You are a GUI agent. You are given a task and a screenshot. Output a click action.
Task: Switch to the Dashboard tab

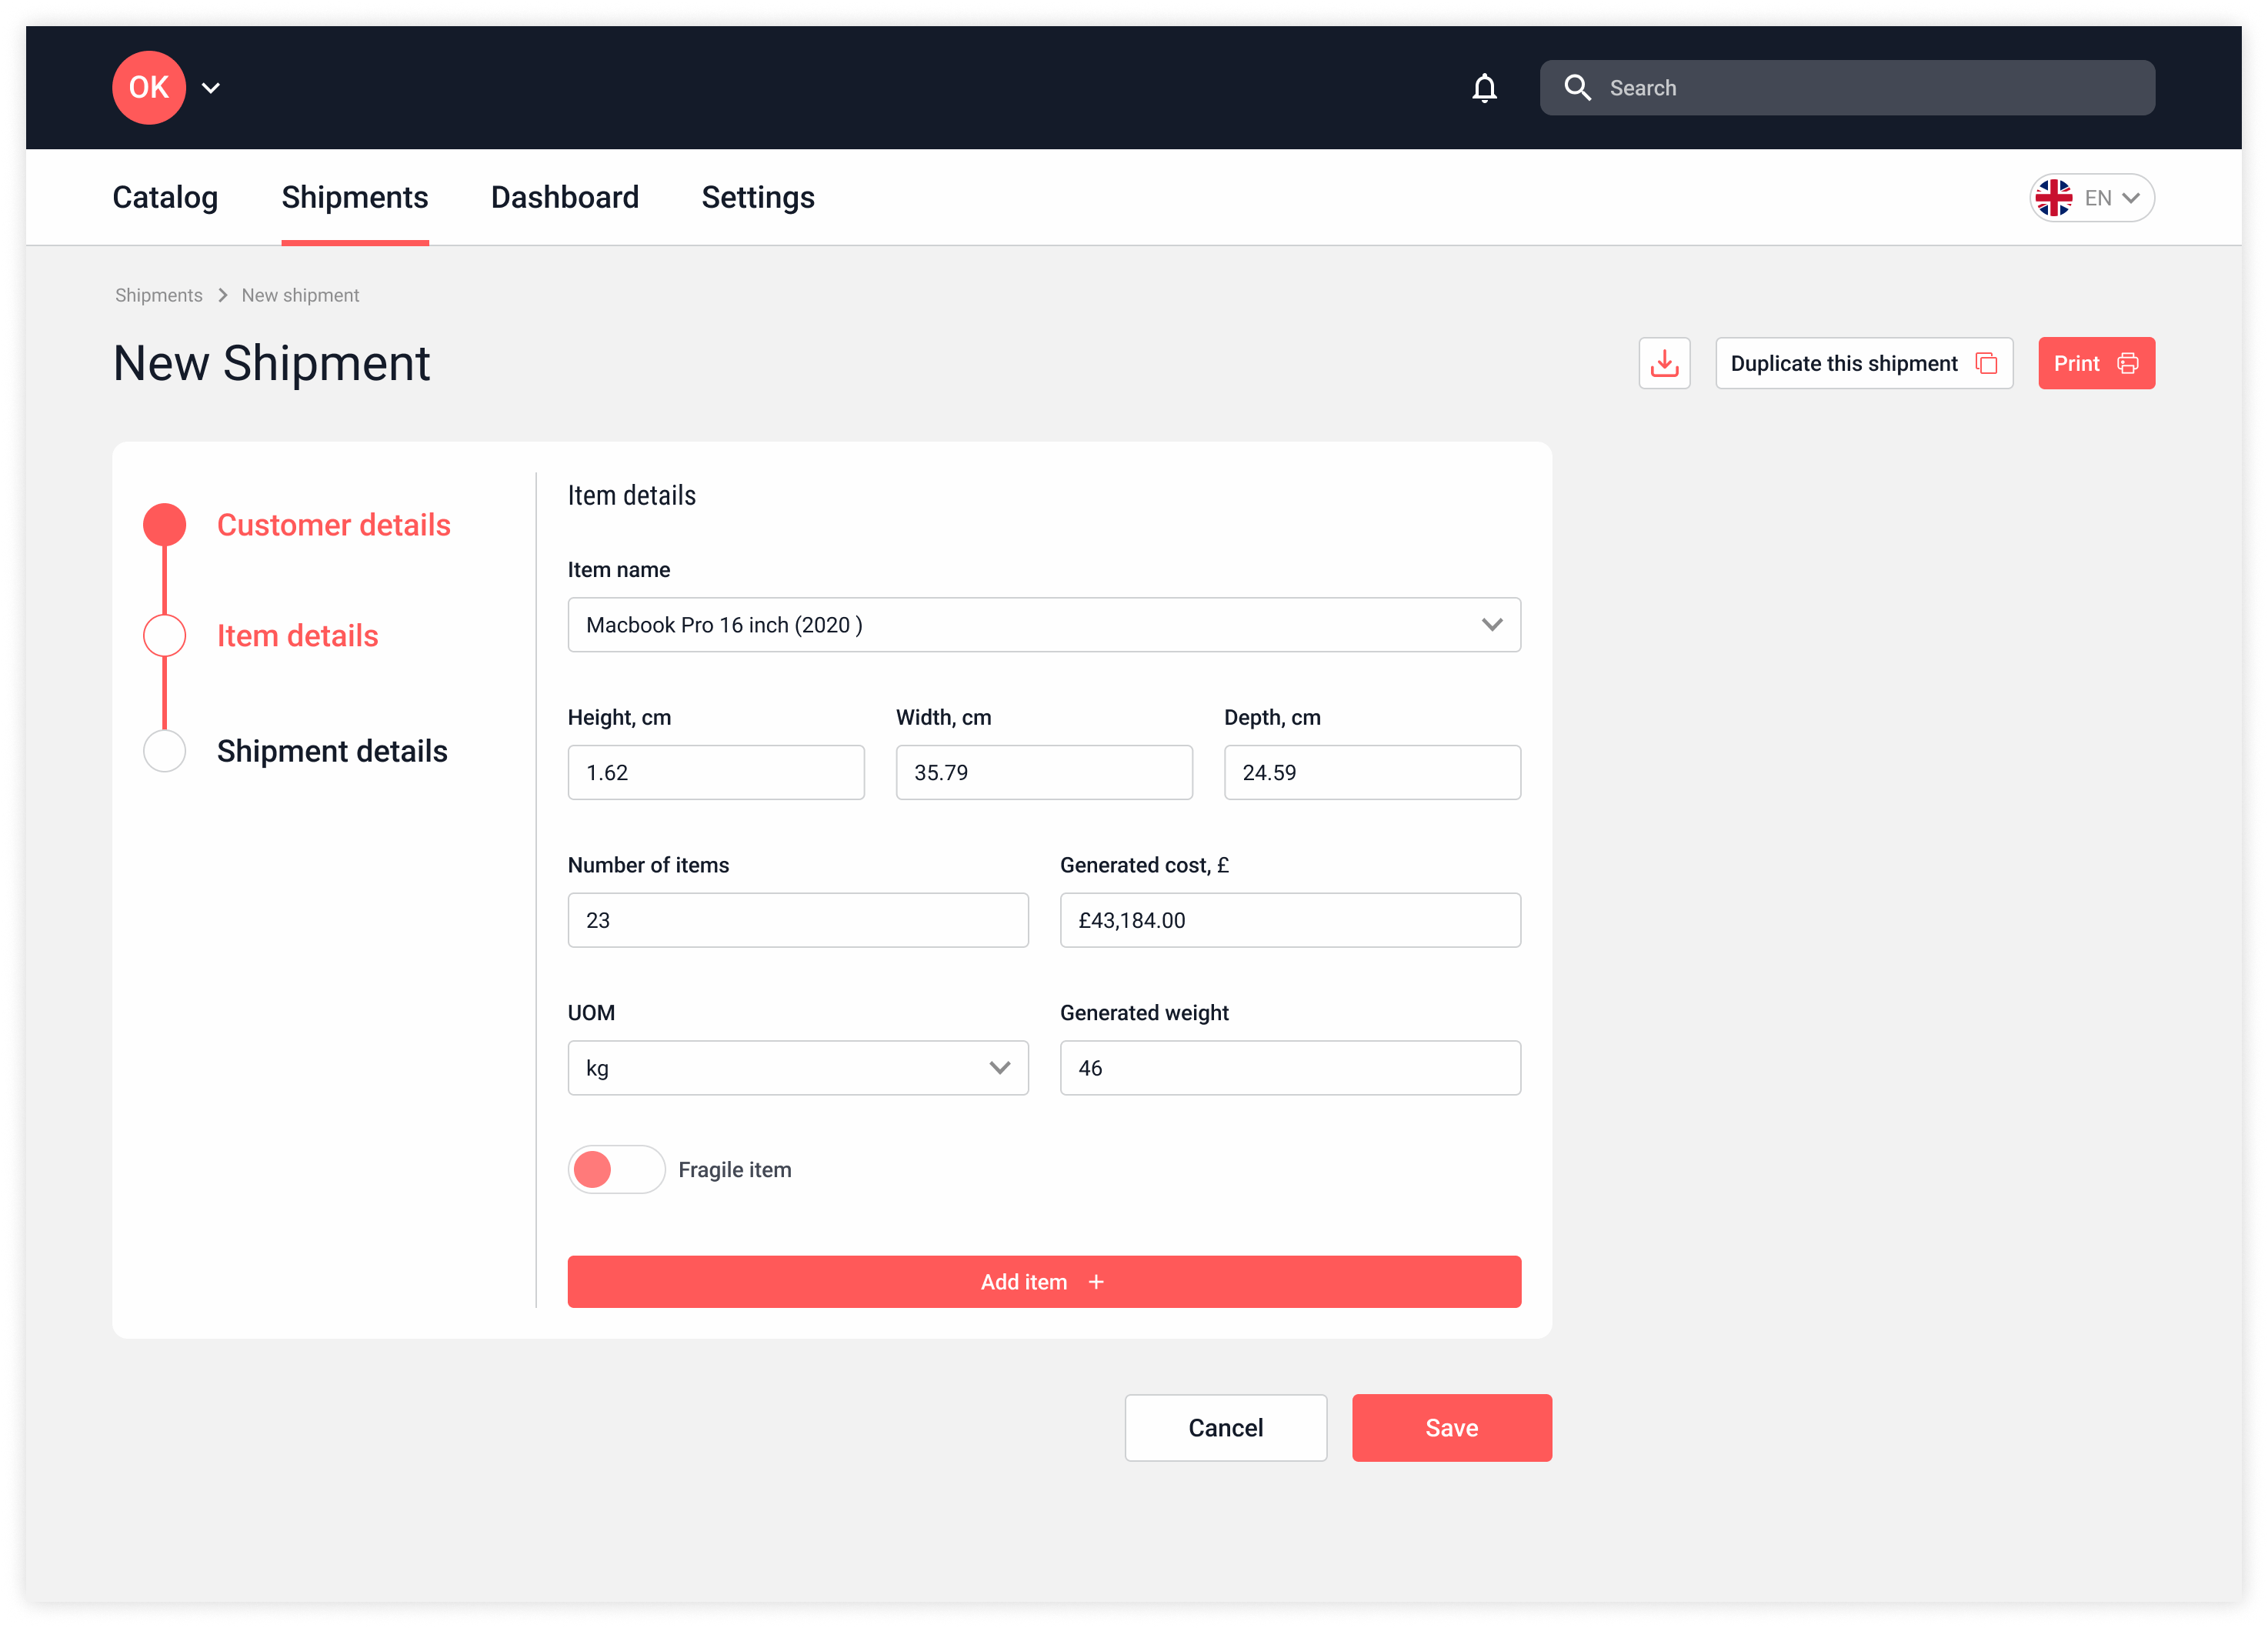pyautogui.click(x=564, y=198)
